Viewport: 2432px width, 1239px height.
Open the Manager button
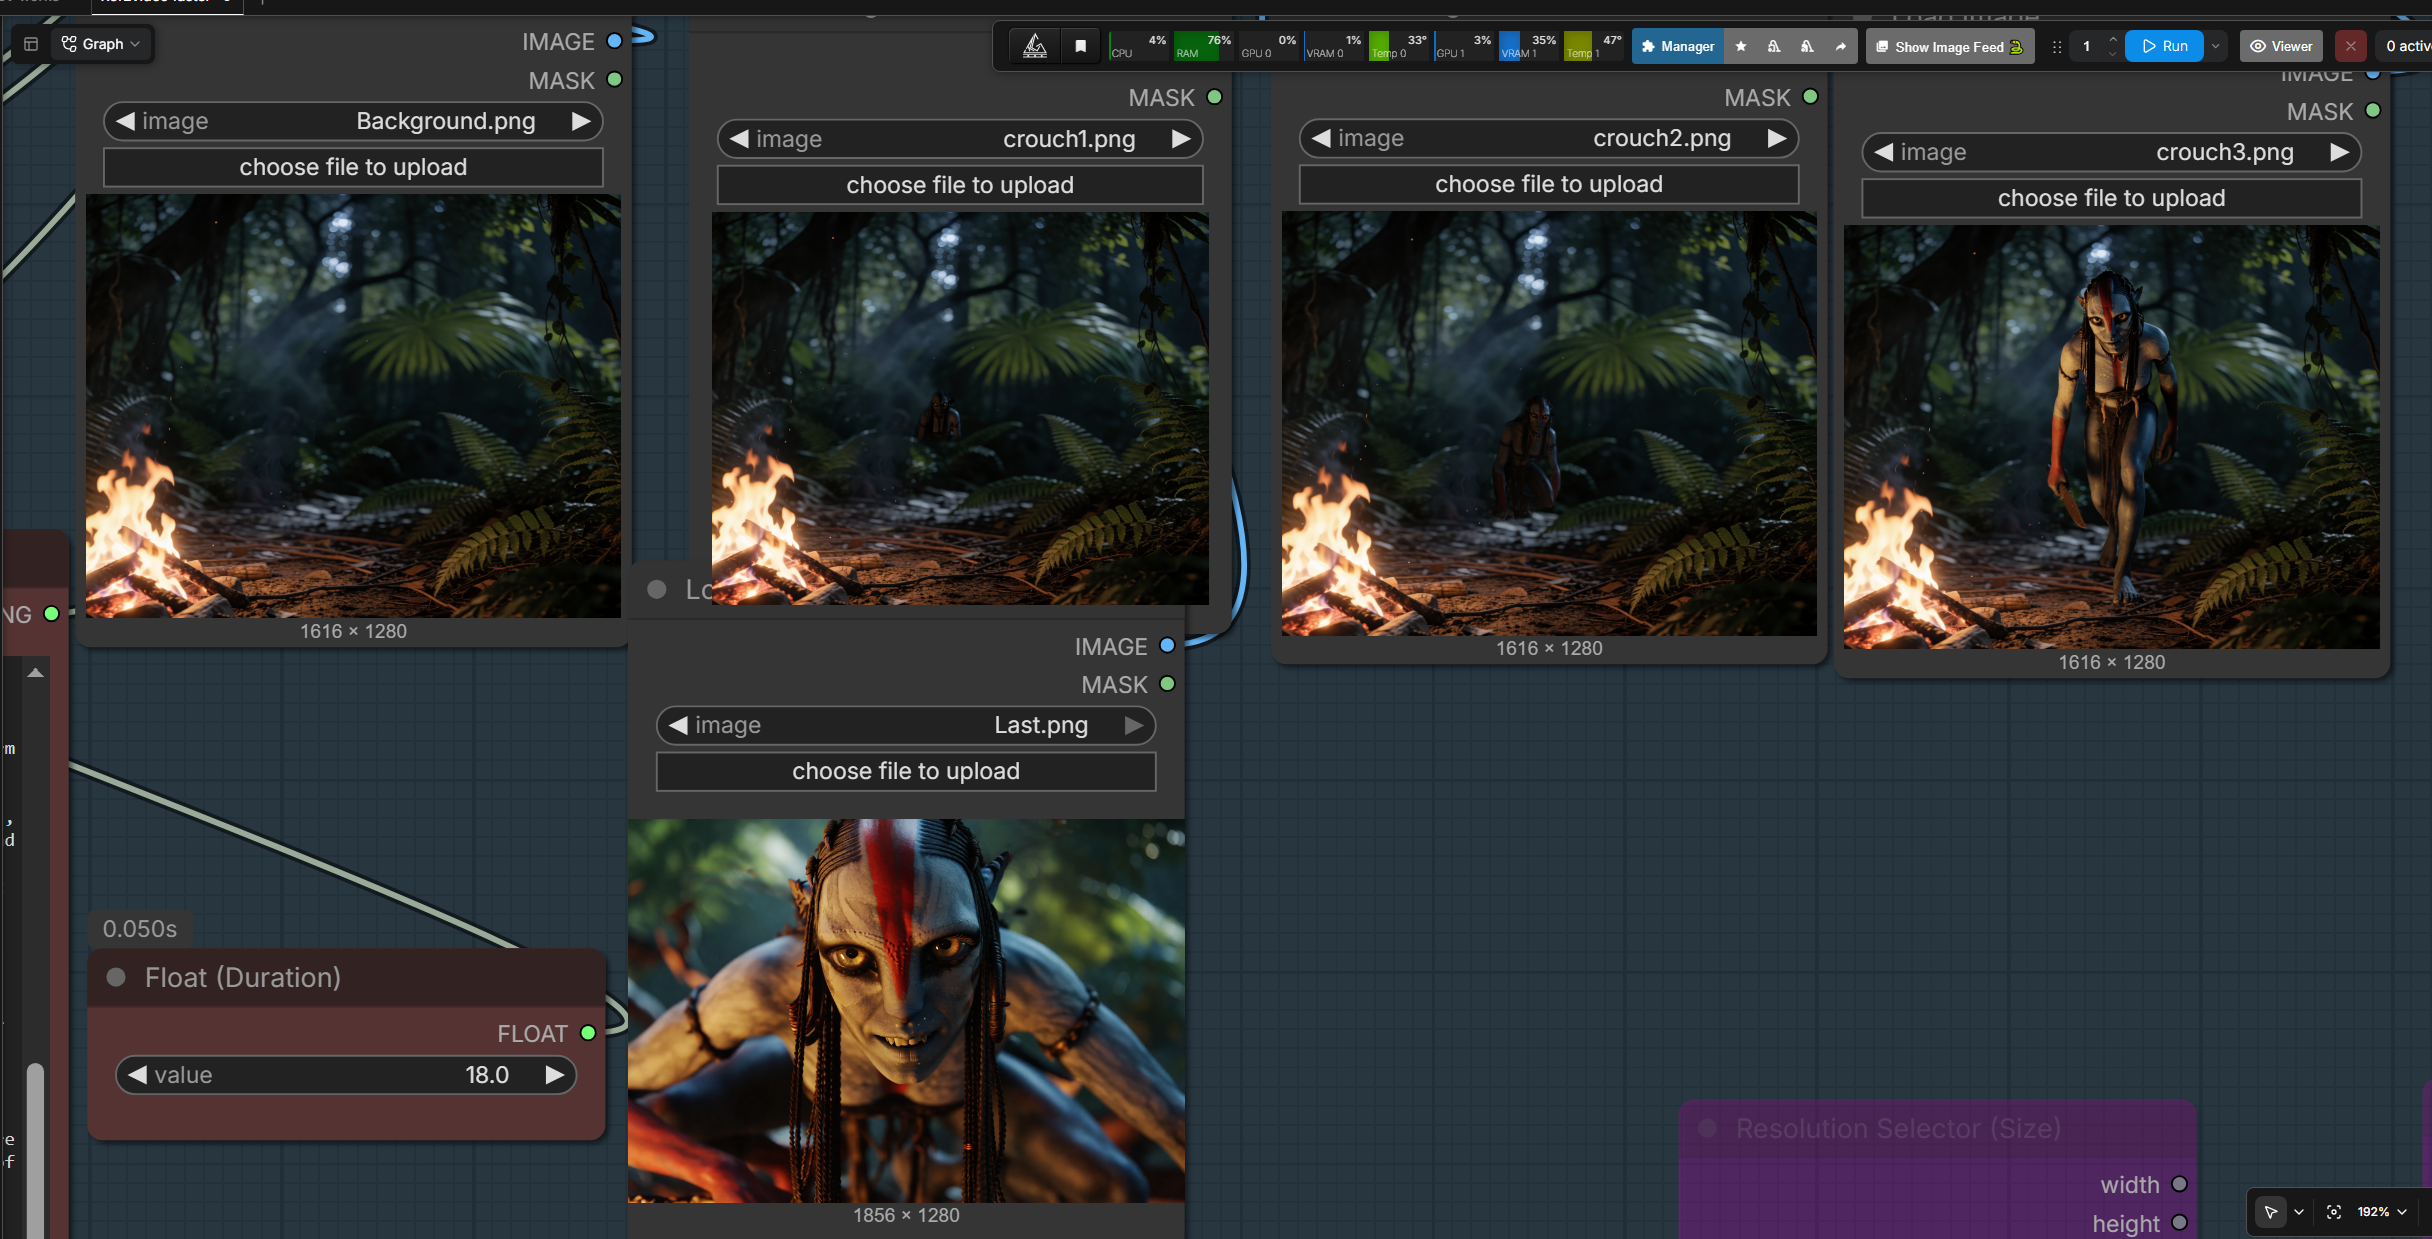point(1678,46)
